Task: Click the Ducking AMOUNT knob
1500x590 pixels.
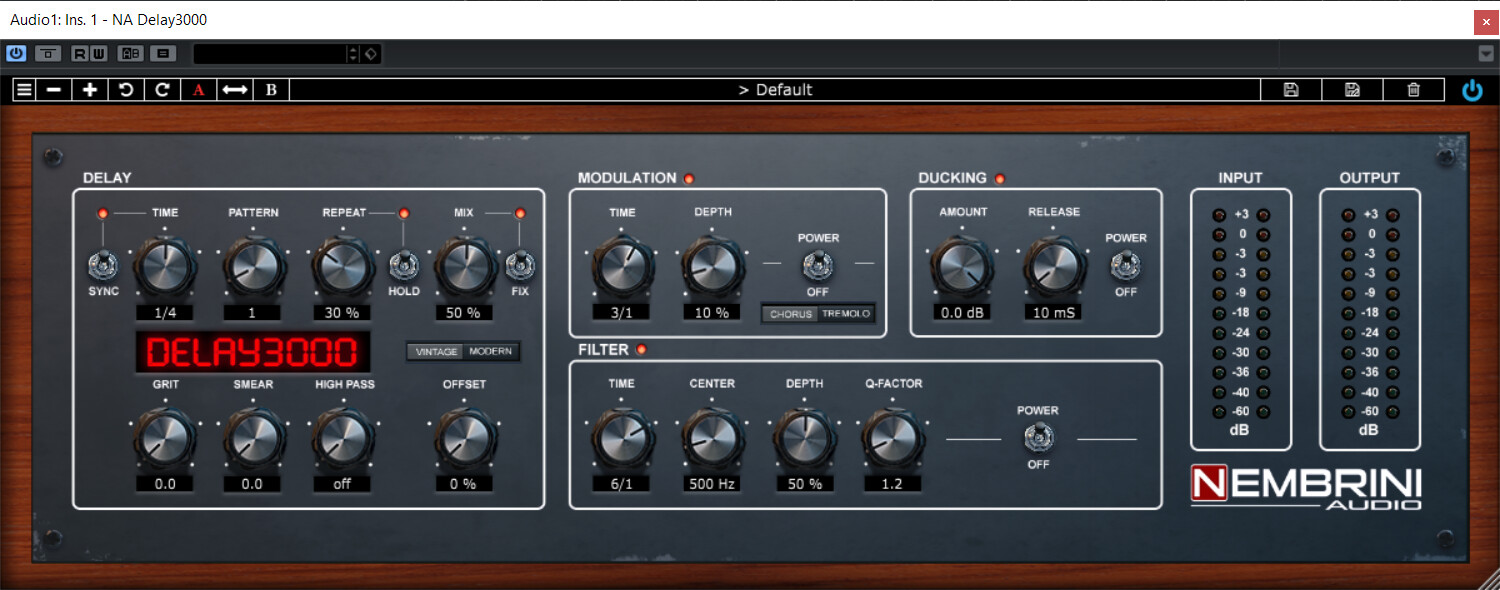Action: click(x=962, y=267)
